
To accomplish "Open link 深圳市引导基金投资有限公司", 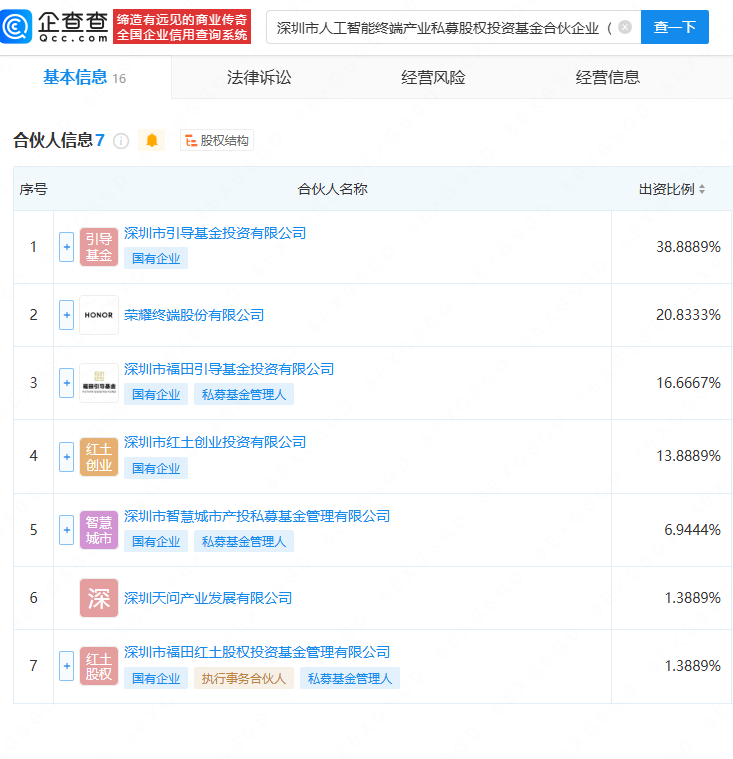I will [215, 233].
